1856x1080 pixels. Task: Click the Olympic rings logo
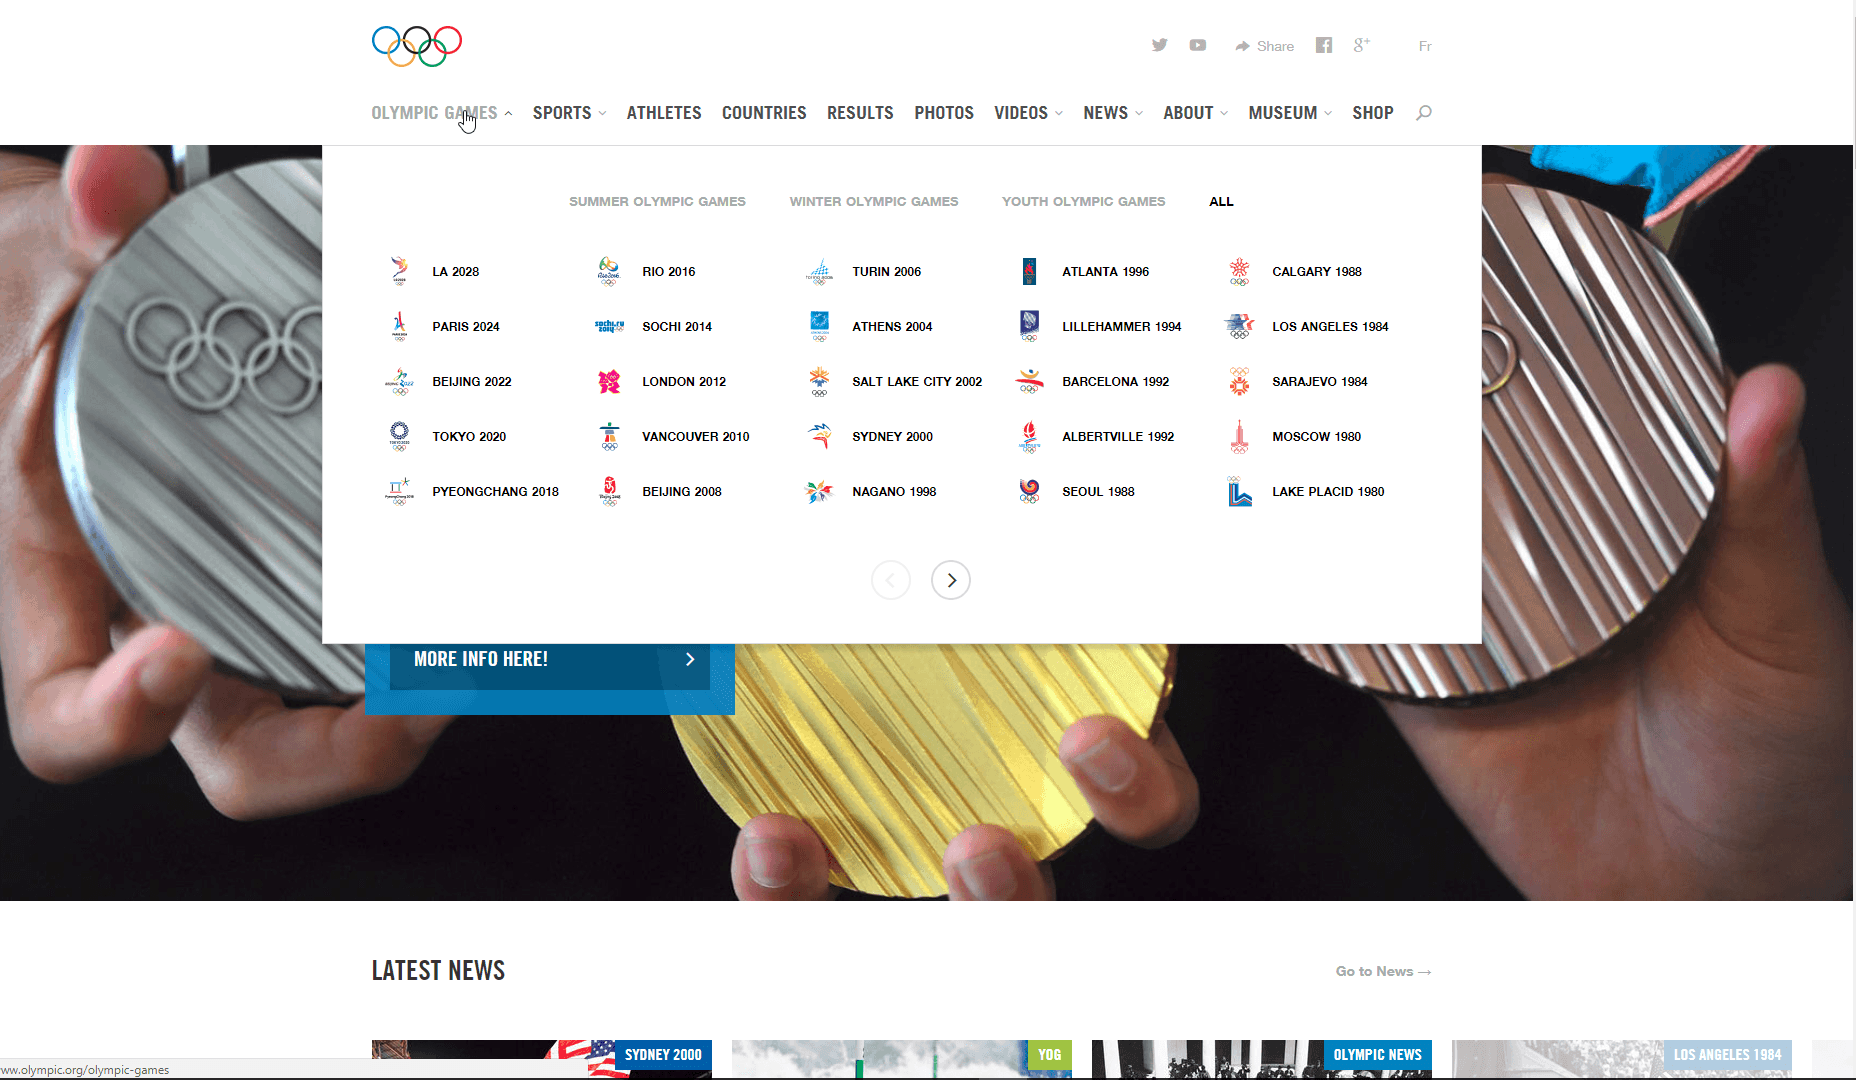[417, 46]
